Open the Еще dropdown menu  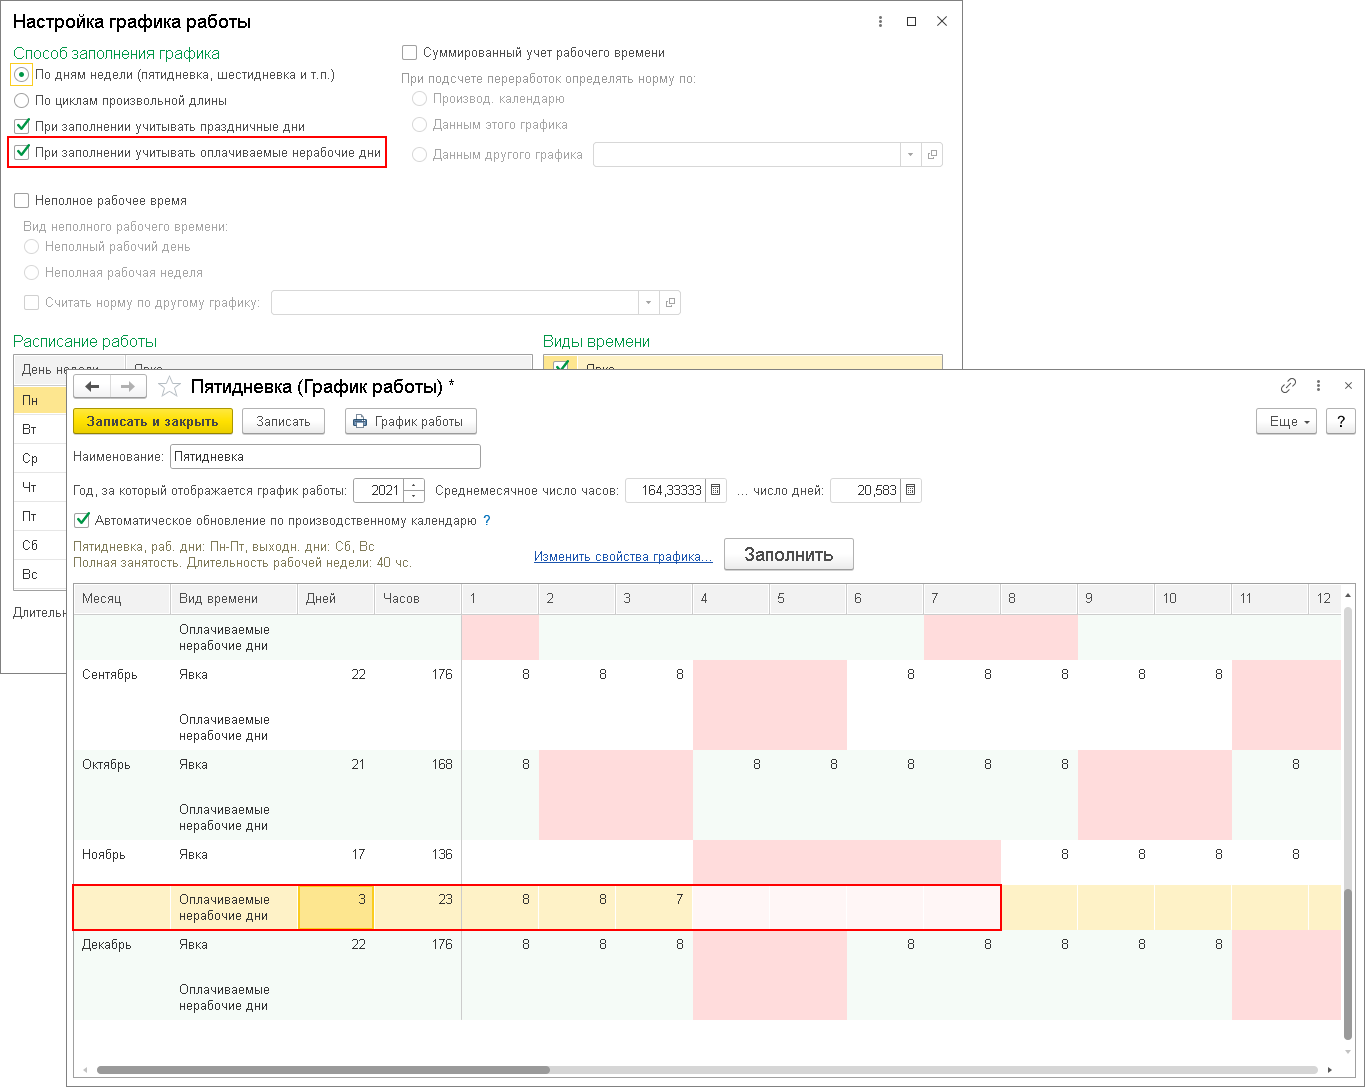coord(1286,421)
